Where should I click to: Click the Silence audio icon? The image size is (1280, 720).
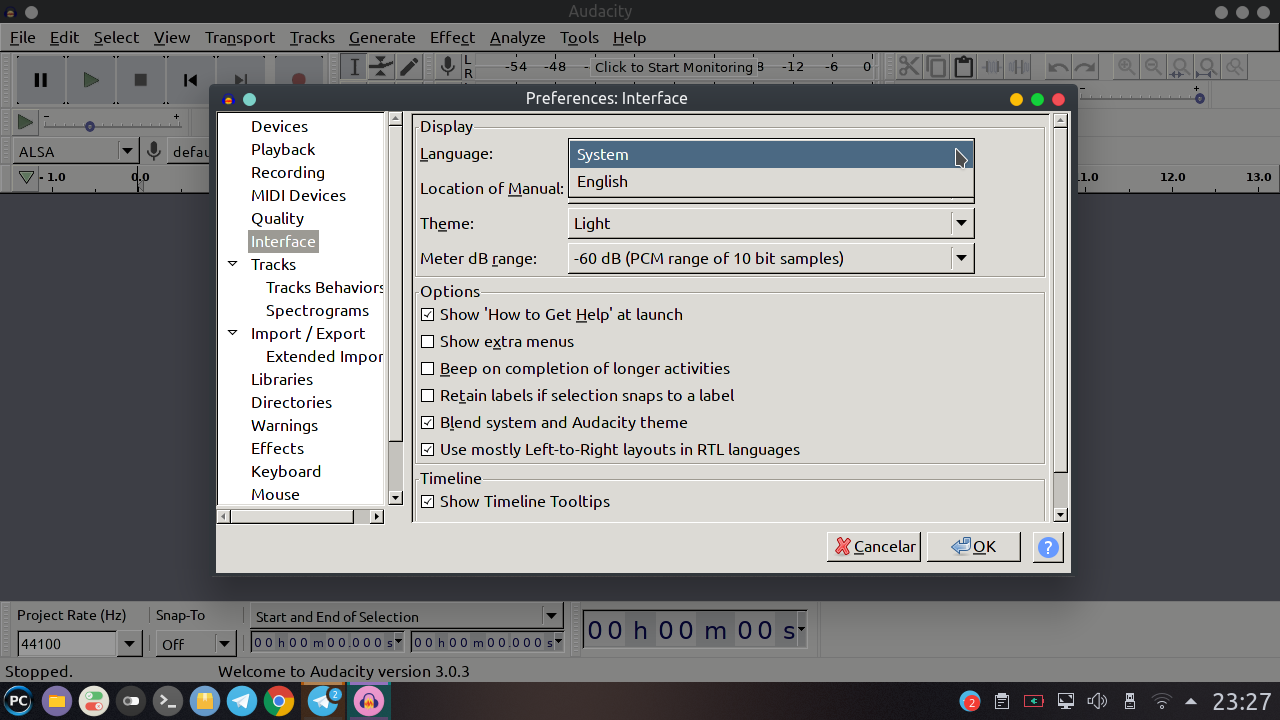coord(1018,67)
